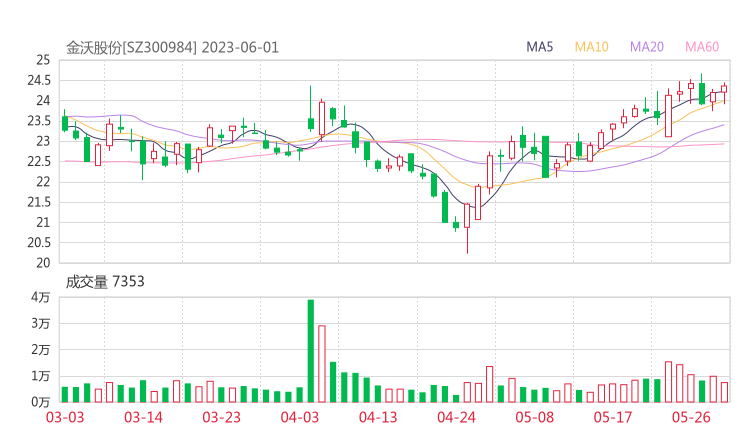Click the 23.5 price axis label
Viewport: 740px width, 440px height.
[39, 121]
